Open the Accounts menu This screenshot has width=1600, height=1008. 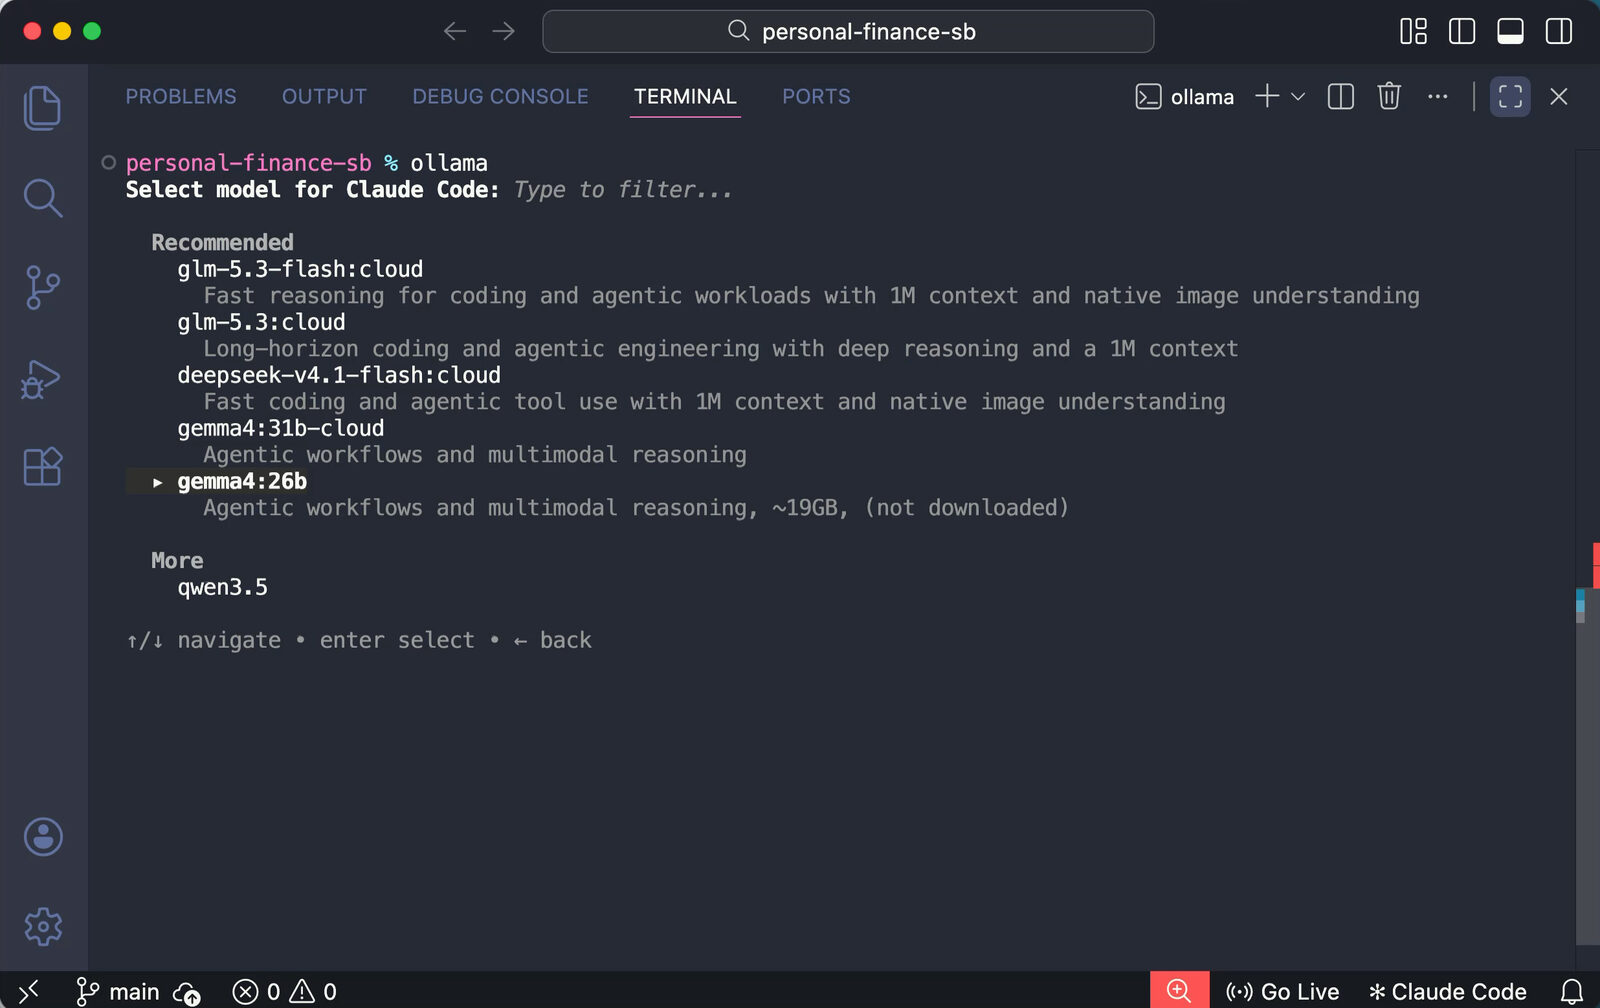point(43,837)
